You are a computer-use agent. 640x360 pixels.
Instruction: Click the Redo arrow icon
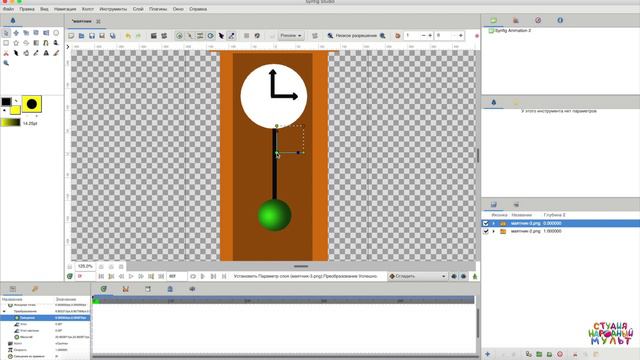click(138, 36)
